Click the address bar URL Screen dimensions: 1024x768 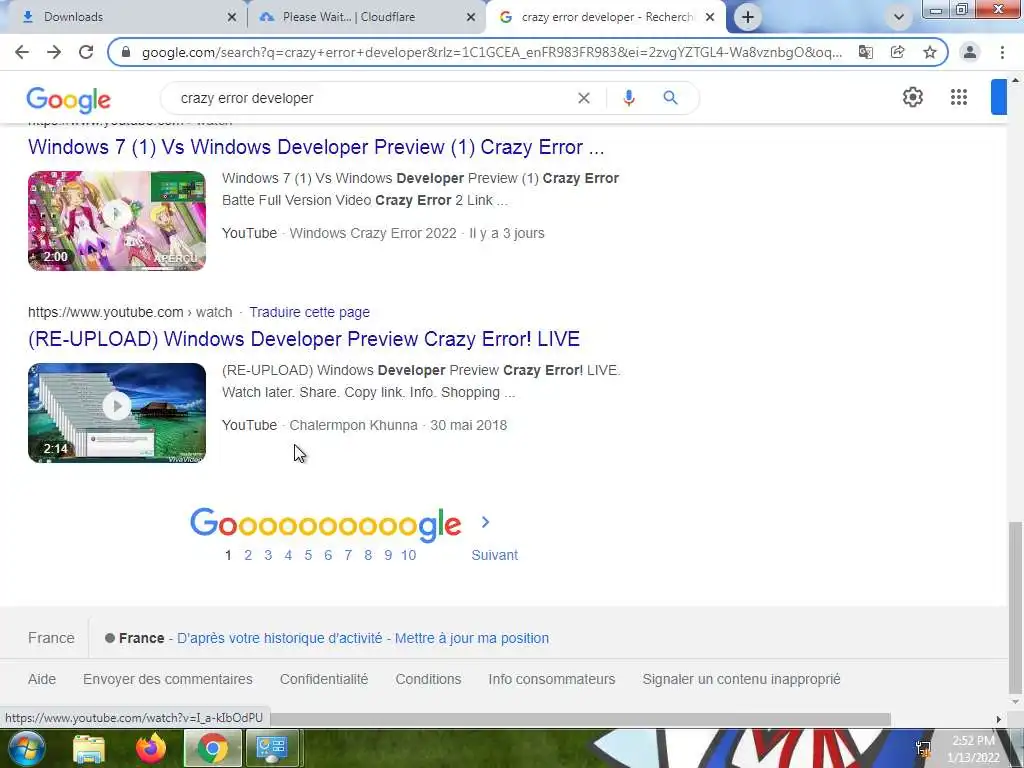491,52
